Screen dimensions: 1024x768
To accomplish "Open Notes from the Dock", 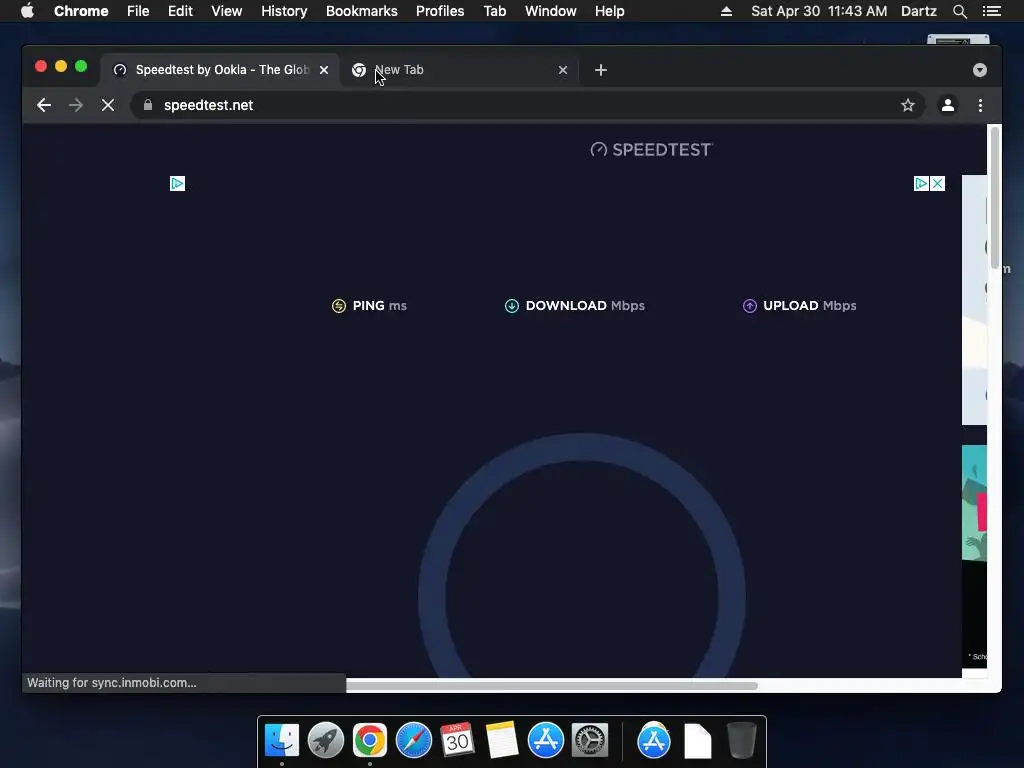I will [502, 741].
